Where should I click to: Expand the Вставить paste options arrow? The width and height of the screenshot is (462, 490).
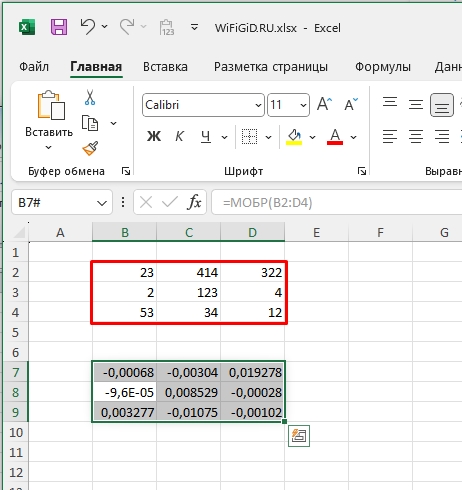[x=49, y=147]
